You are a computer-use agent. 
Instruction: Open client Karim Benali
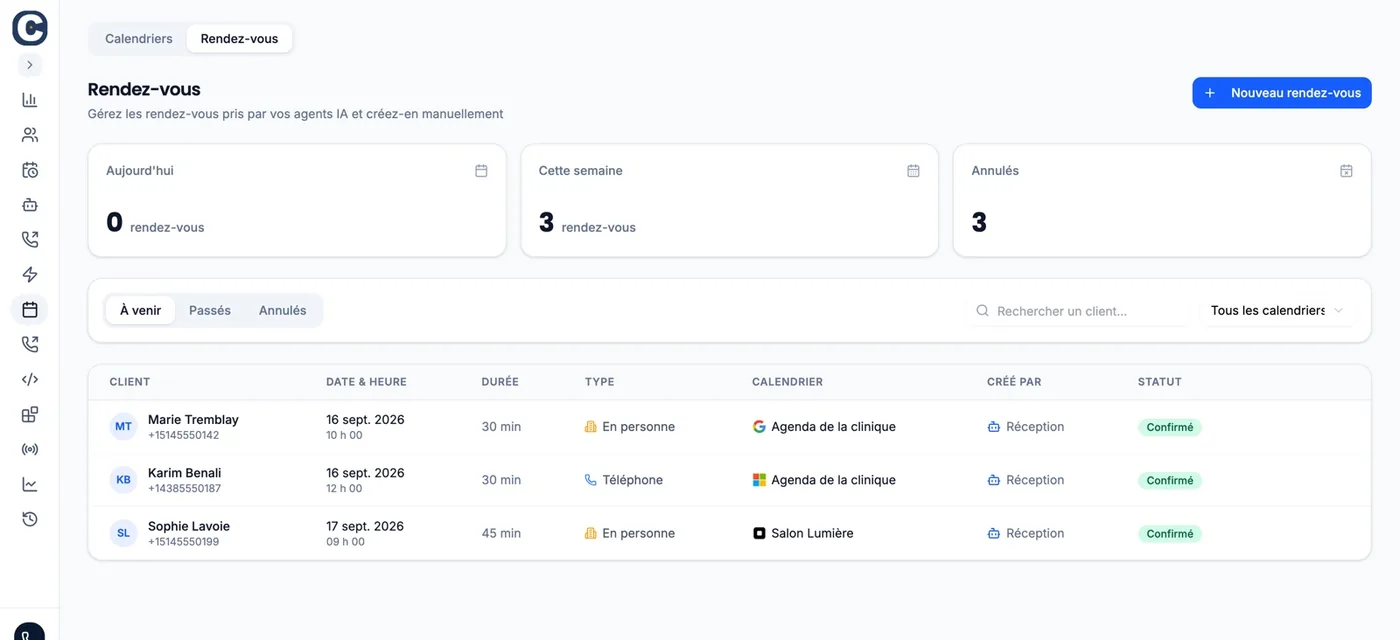[185, 473]
